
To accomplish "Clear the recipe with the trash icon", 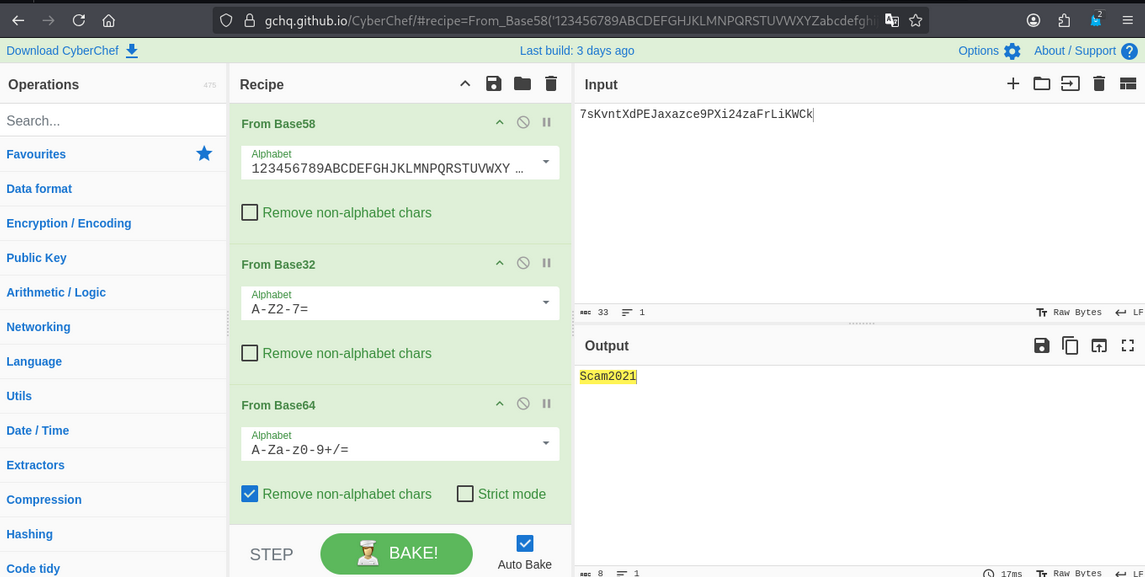I will click(x=551, y=84).
